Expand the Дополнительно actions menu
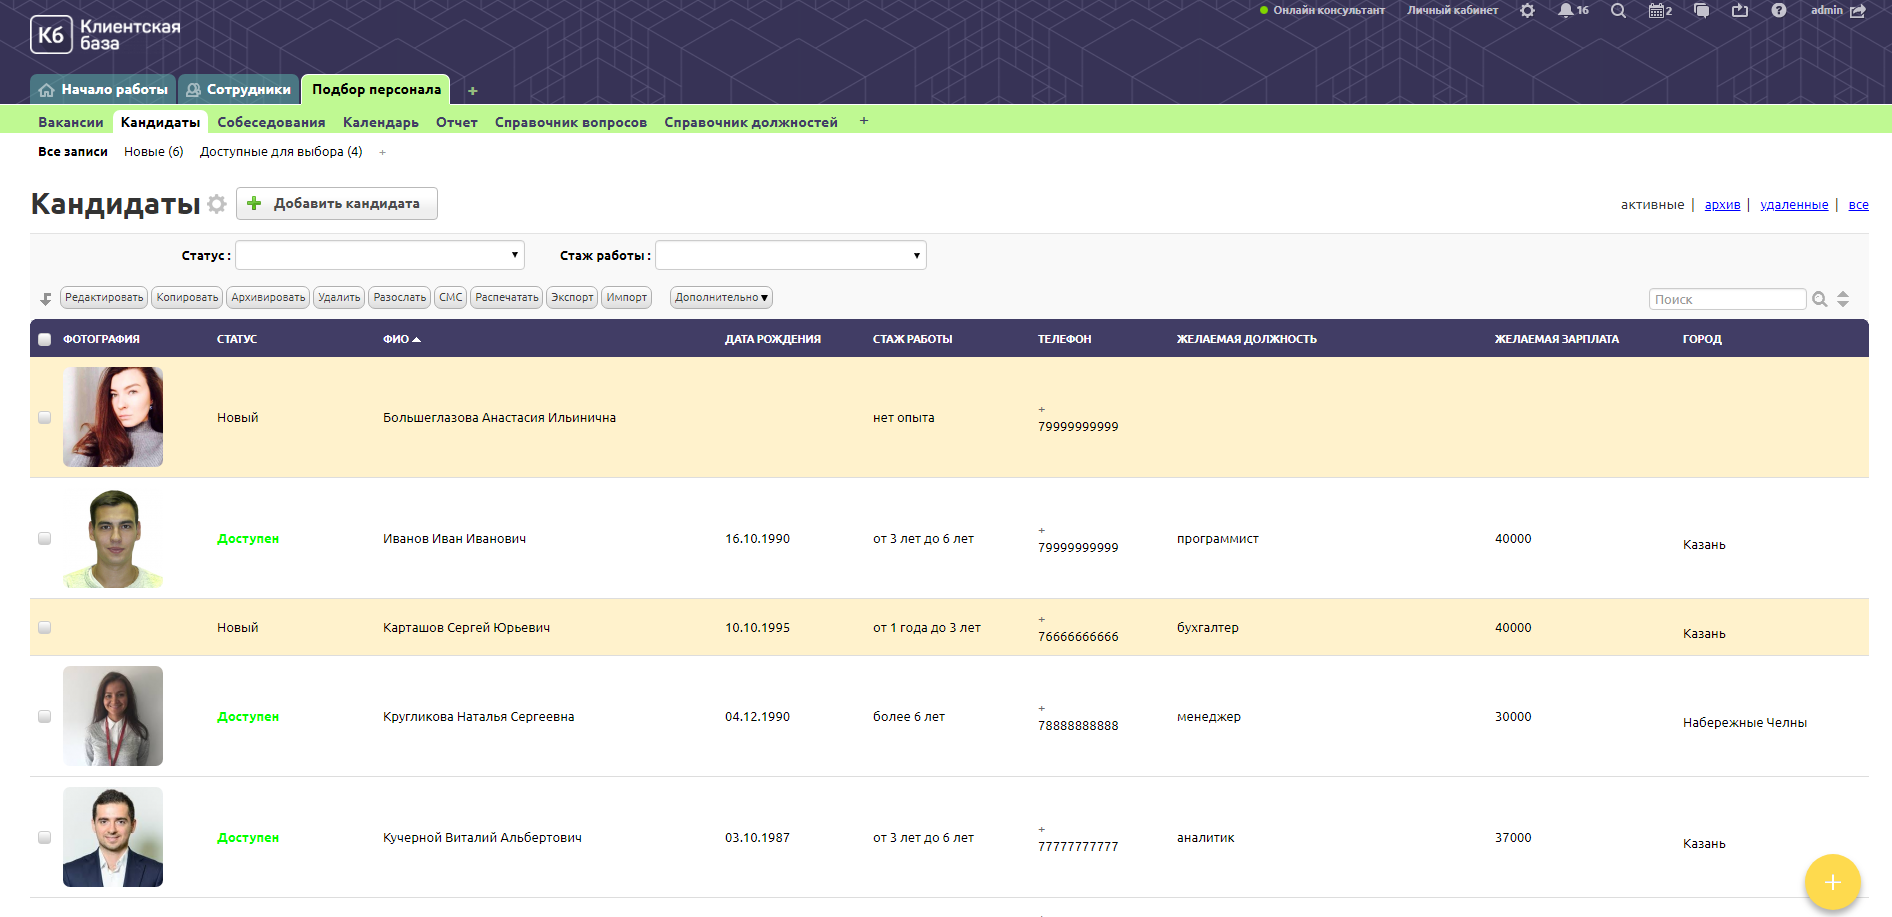1892x917 pixels. point(721,298)
